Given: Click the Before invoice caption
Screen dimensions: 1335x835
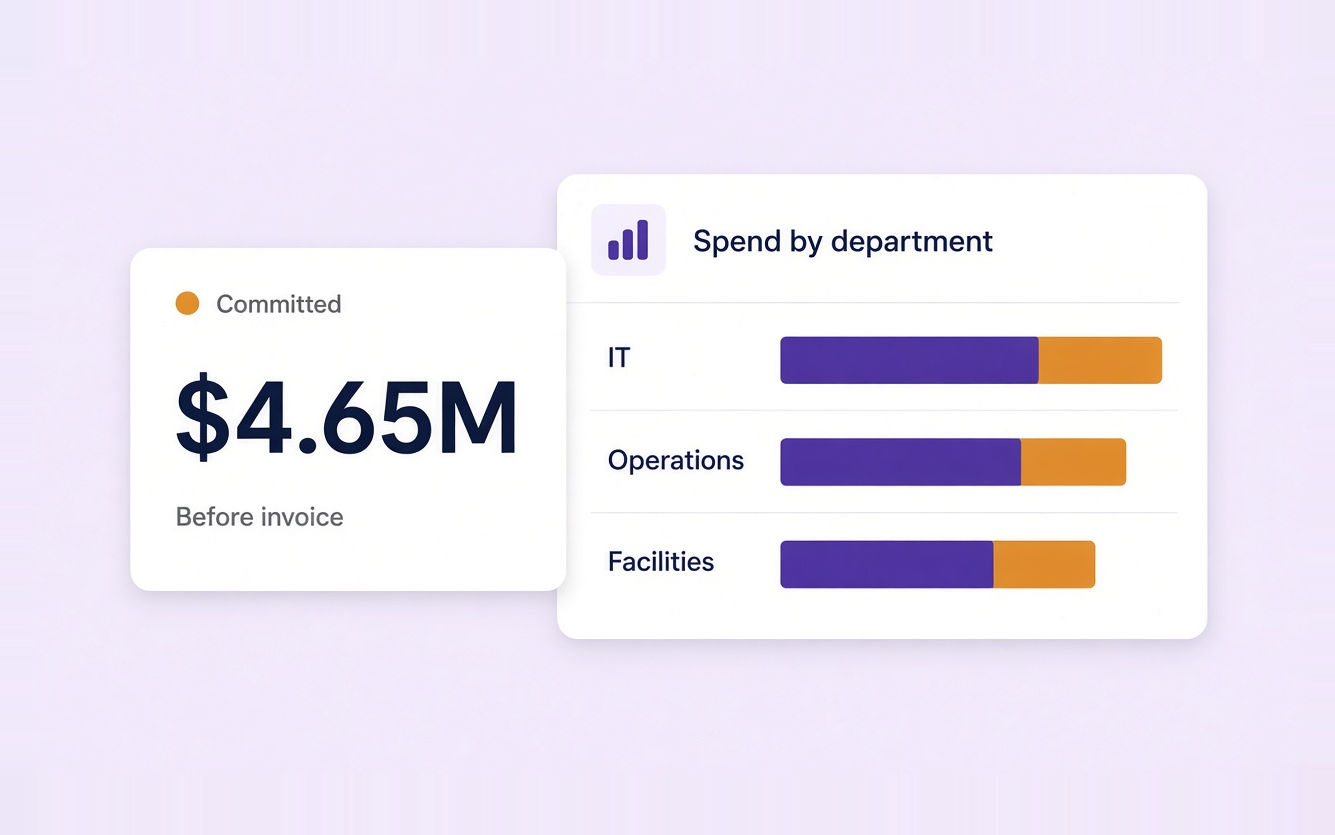Looking at the screenshot, I should 259,517.
